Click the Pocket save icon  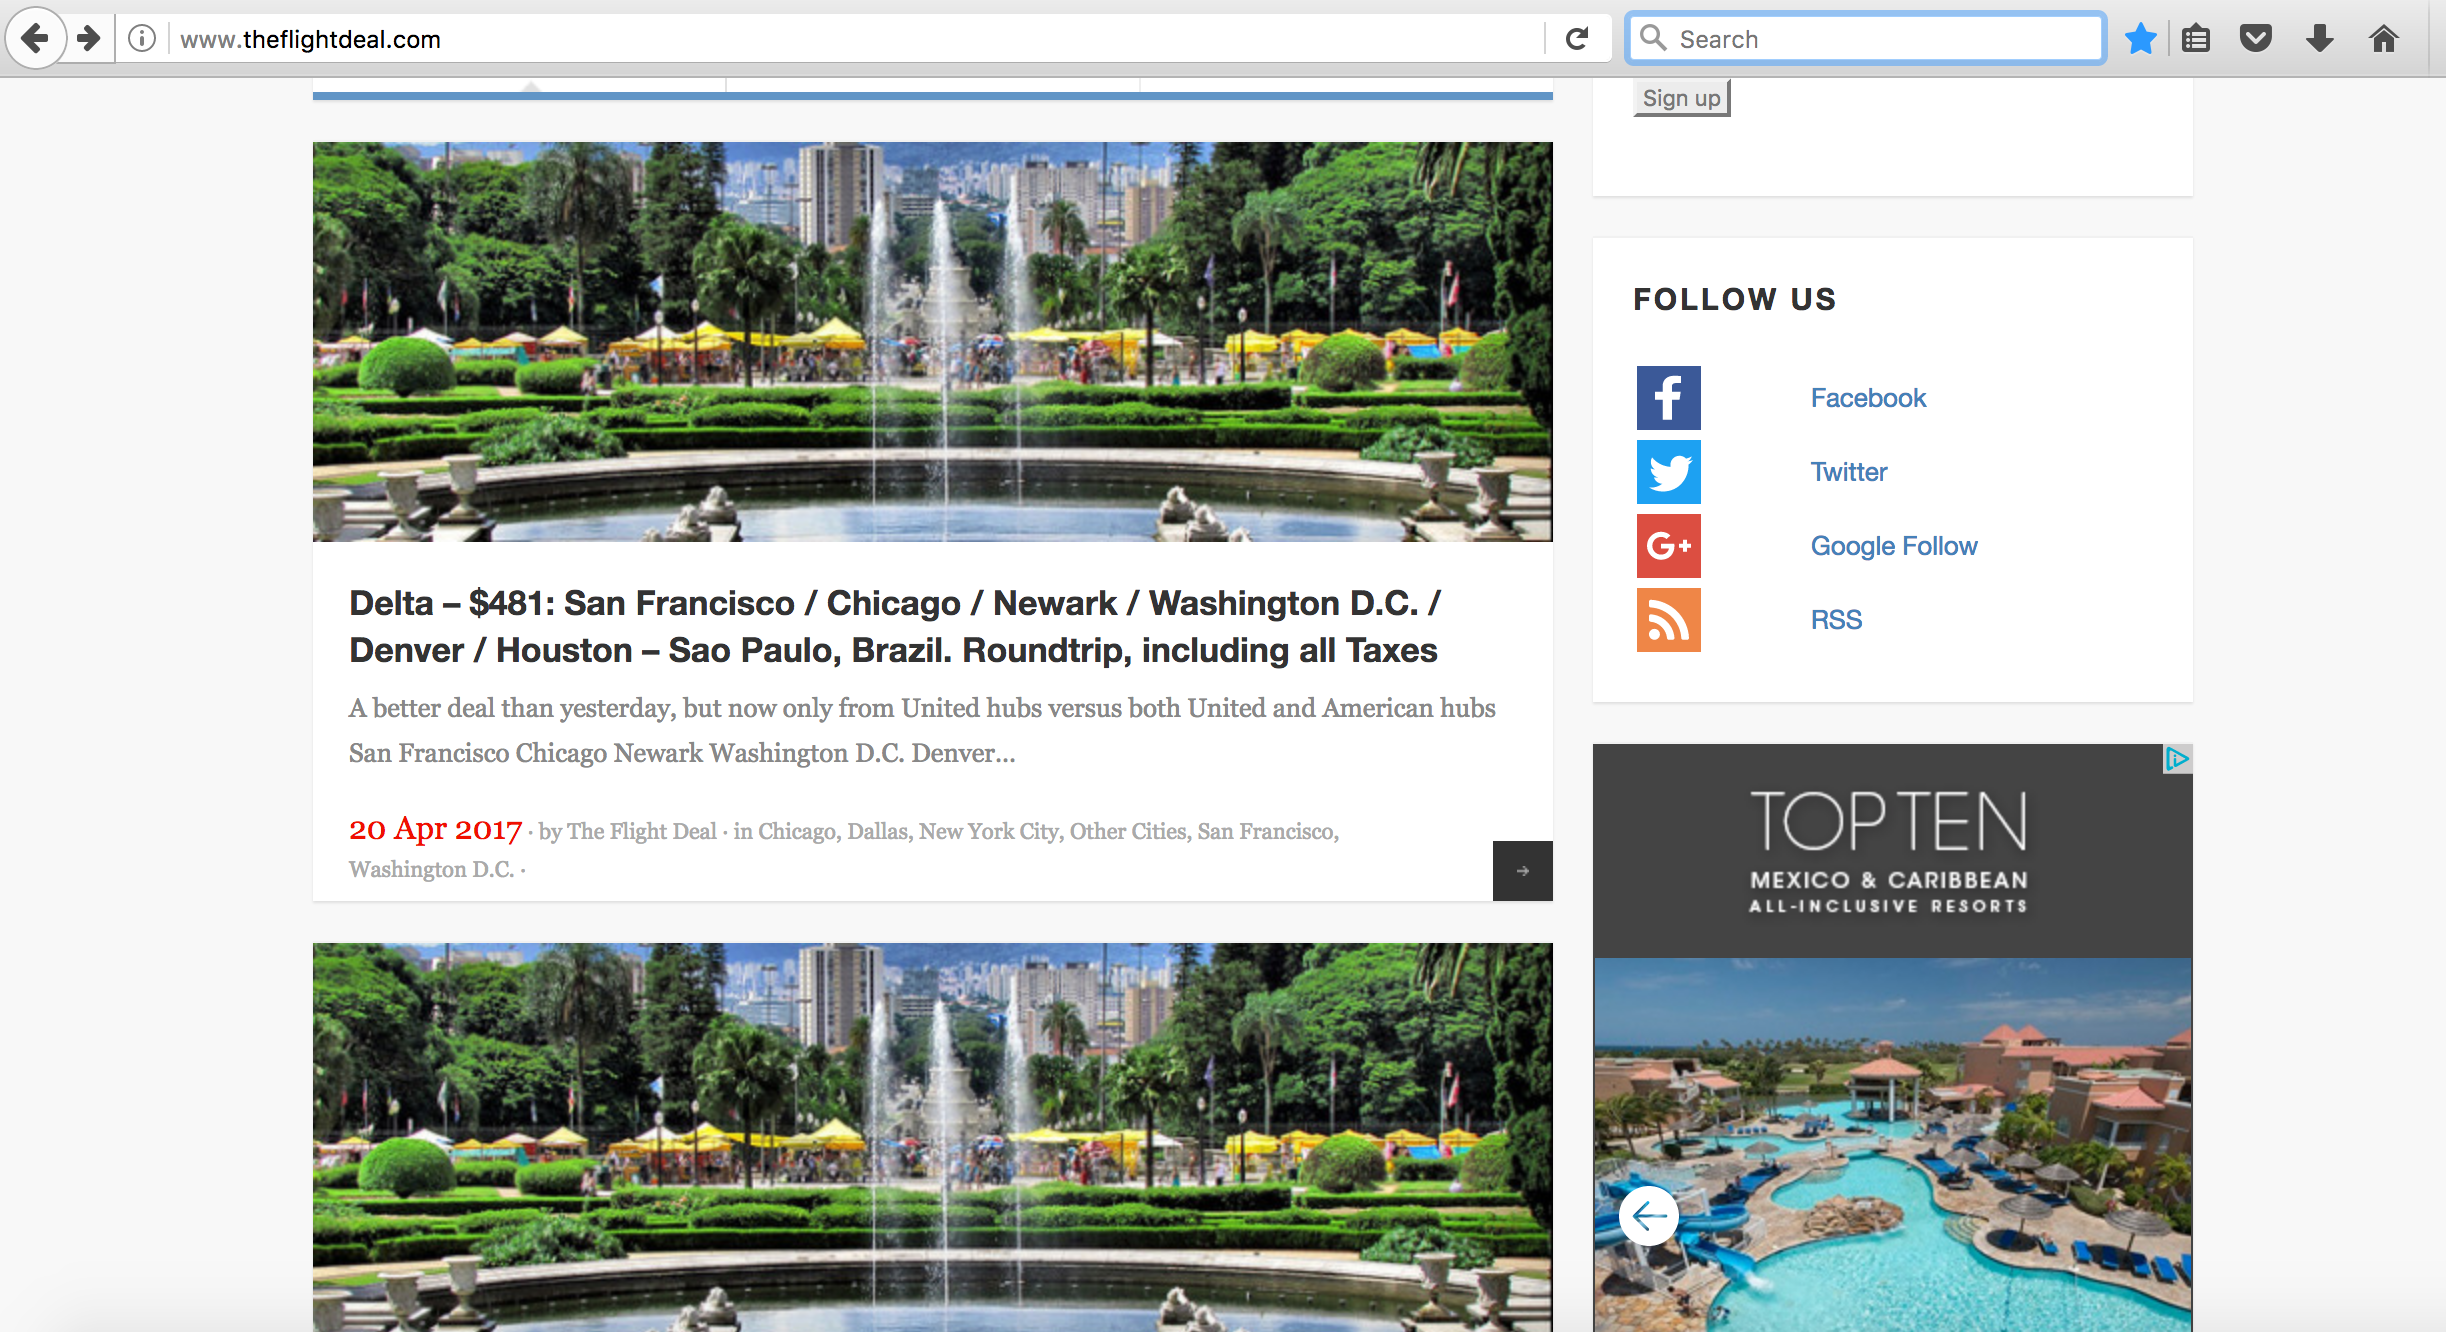pos(2256,39)
